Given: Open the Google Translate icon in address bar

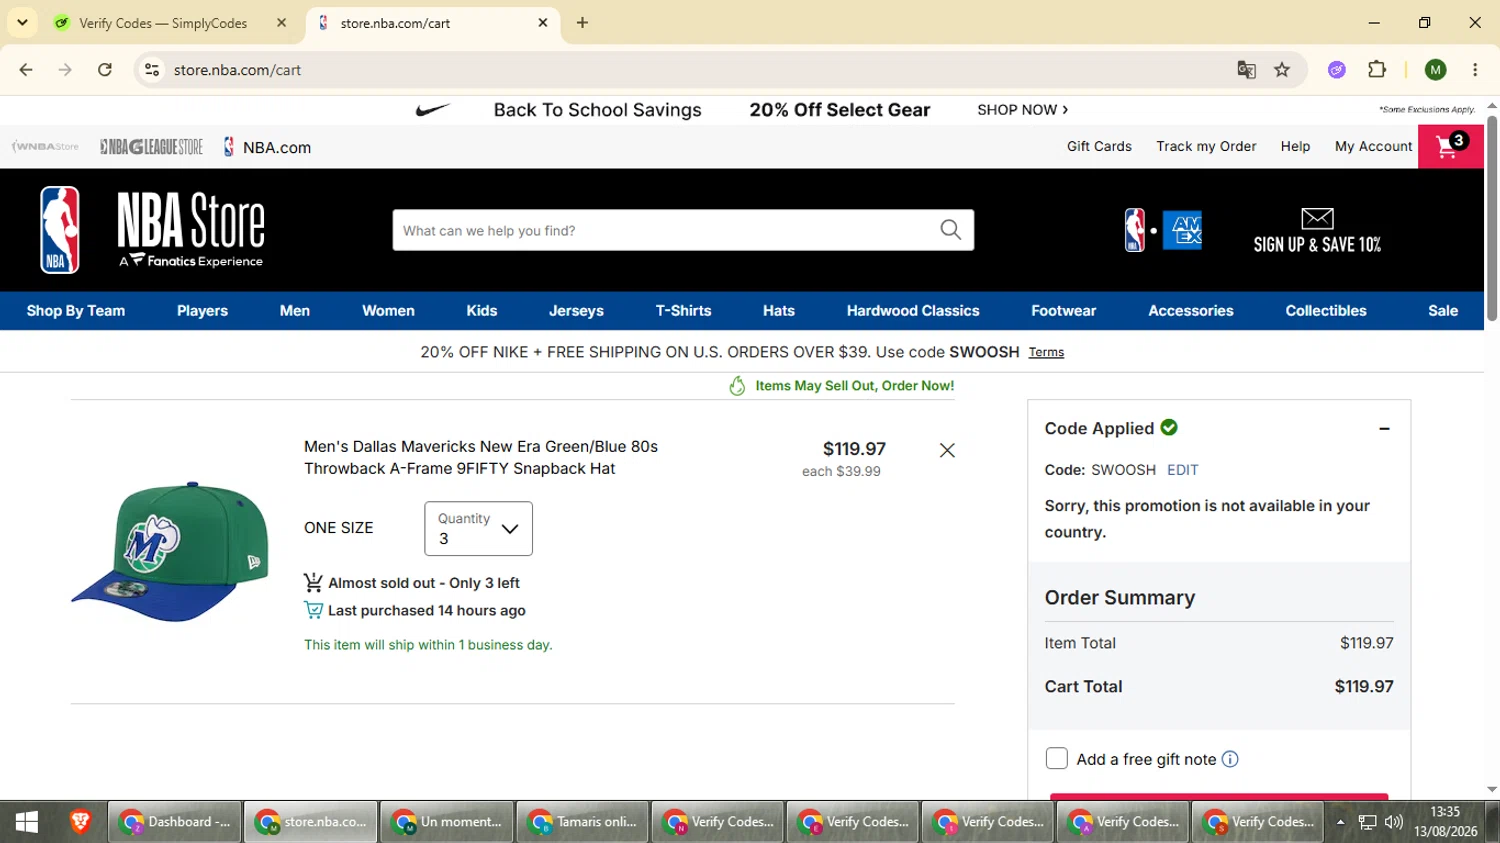Looking at the screenshot, I should point(1246,70).
